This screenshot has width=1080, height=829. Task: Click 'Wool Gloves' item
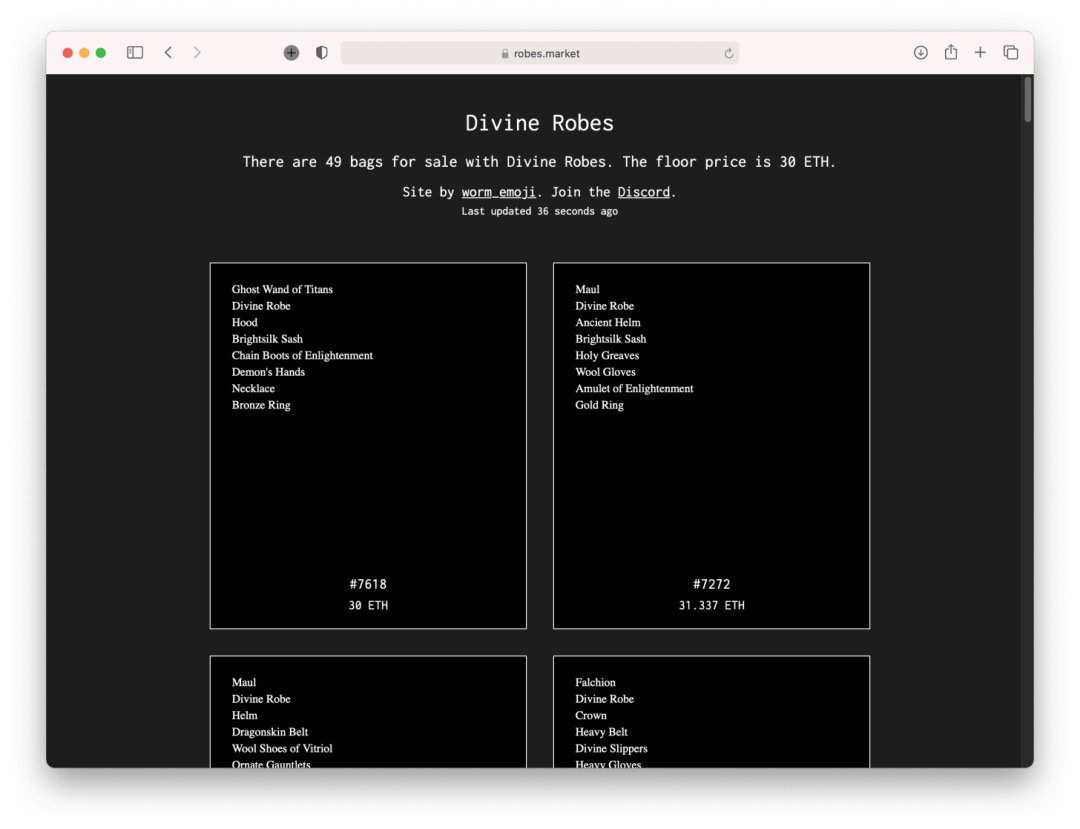click(605, 372)
